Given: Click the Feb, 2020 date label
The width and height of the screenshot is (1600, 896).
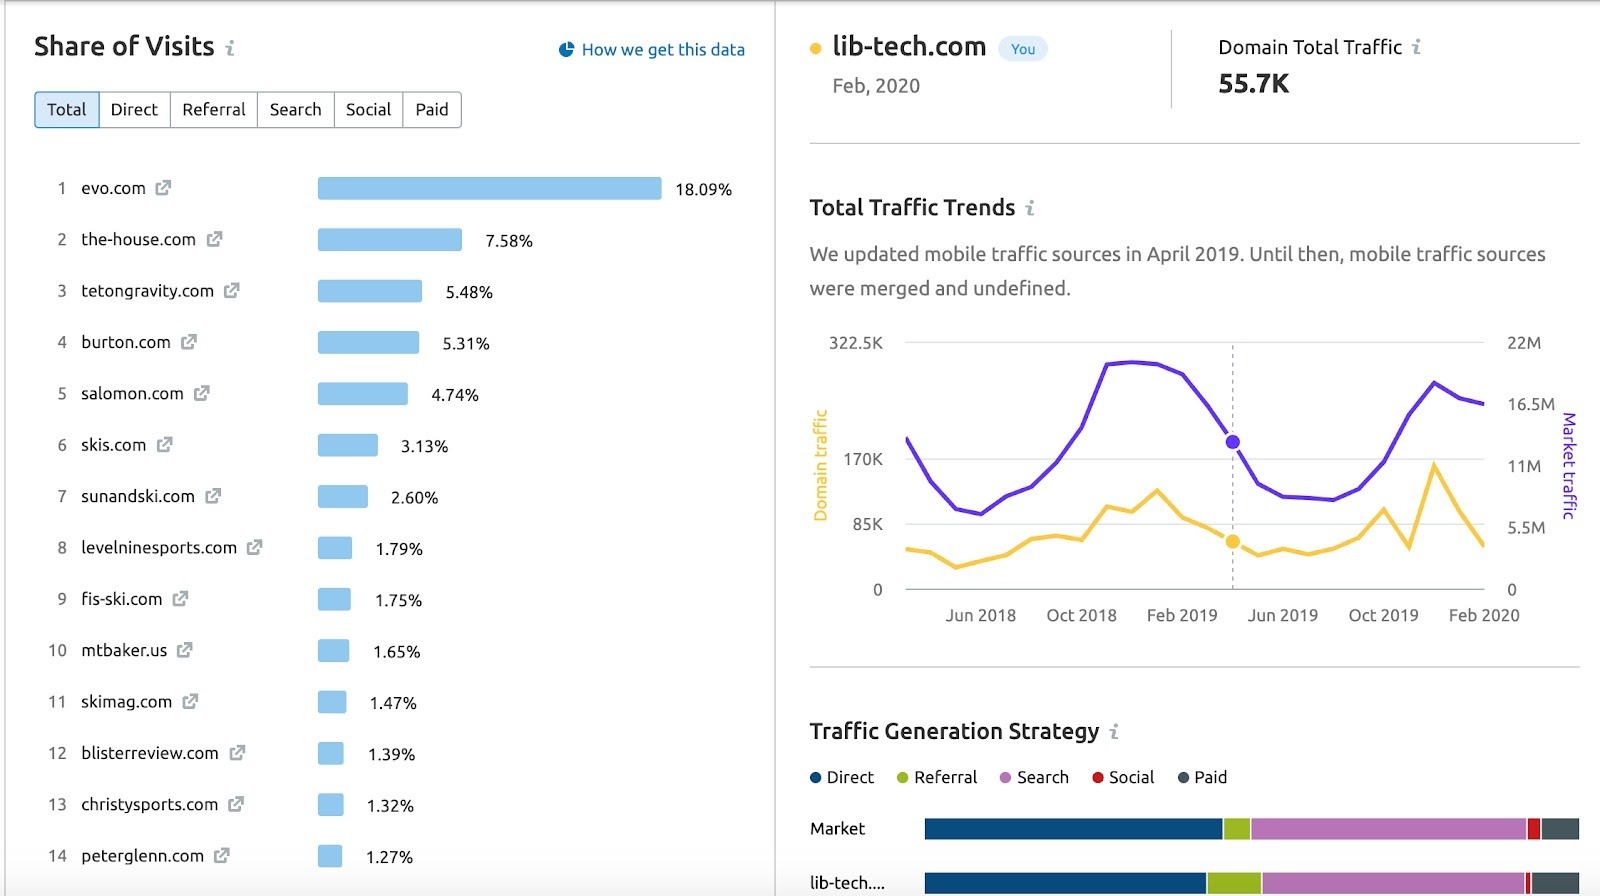Looking at the screenshot, I should click(x=876, y=86).
